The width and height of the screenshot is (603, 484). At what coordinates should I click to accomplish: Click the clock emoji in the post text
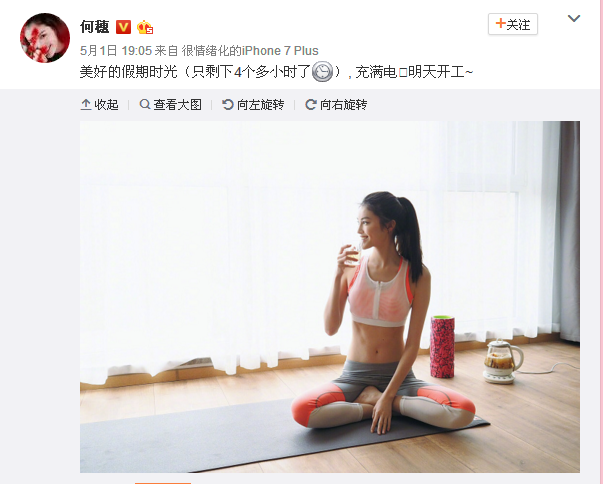tap(322, 72)
